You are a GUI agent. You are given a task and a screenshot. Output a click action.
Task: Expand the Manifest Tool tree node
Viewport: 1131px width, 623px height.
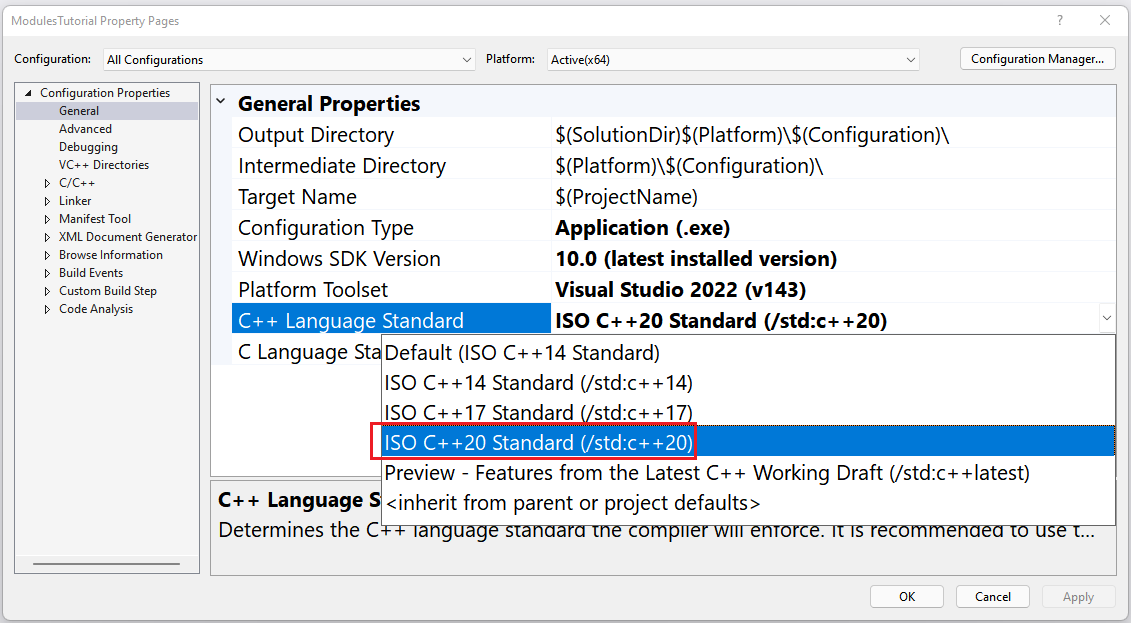click(45, 218)
